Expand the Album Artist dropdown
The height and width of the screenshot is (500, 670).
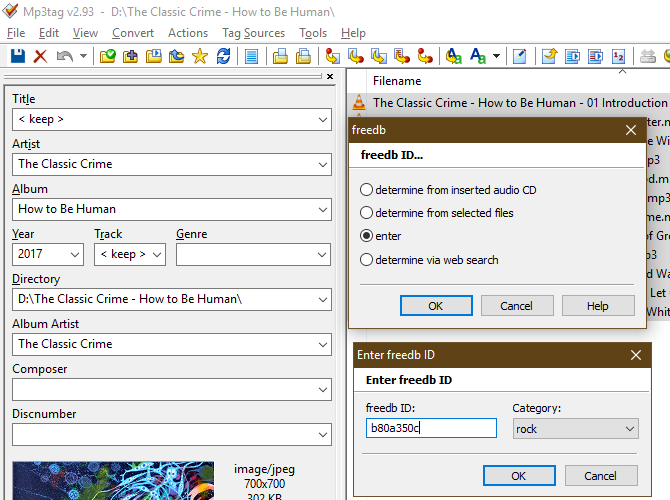coord(323,344)
